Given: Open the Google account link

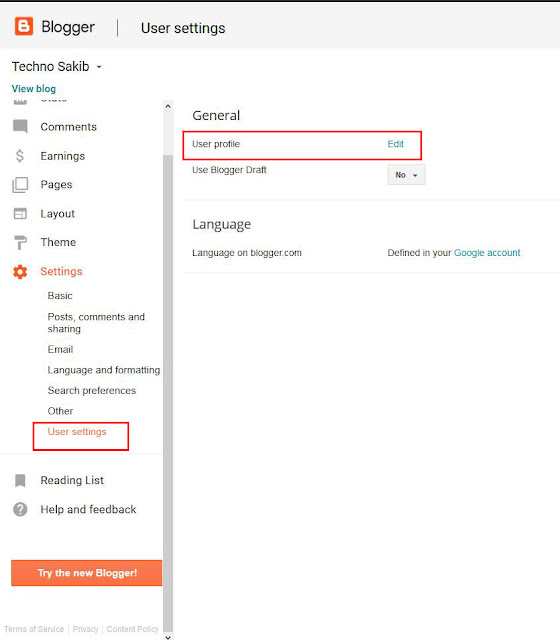Looking at the screenshot, I should coord(487,253).
